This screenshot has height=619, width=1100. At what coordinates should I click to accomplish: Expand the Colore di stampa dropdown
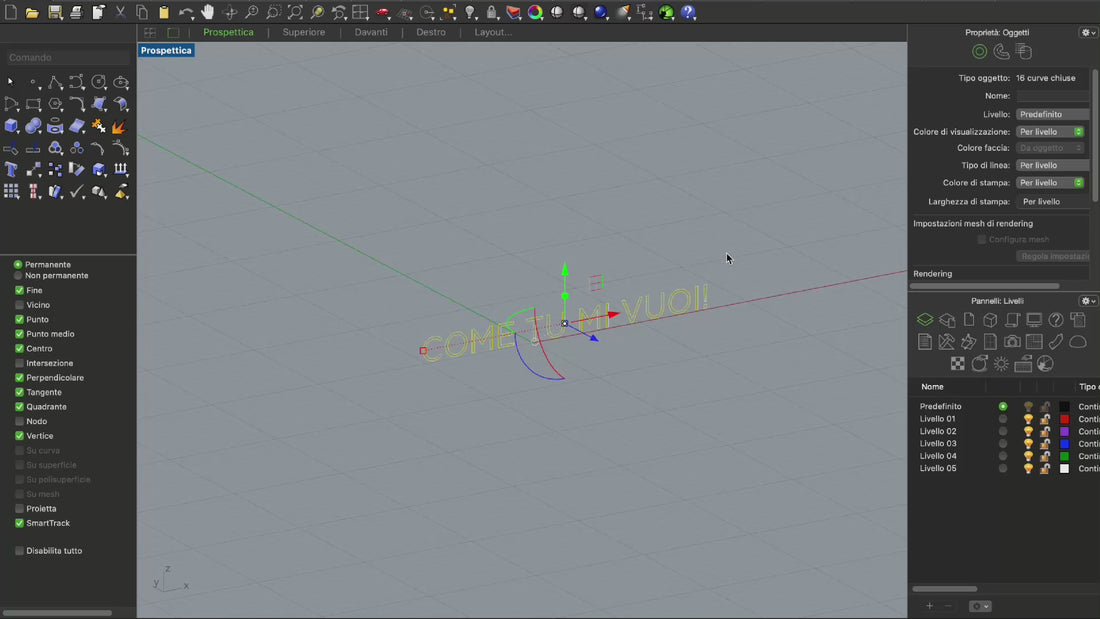pyautogui.click(x=1050, y=183)
